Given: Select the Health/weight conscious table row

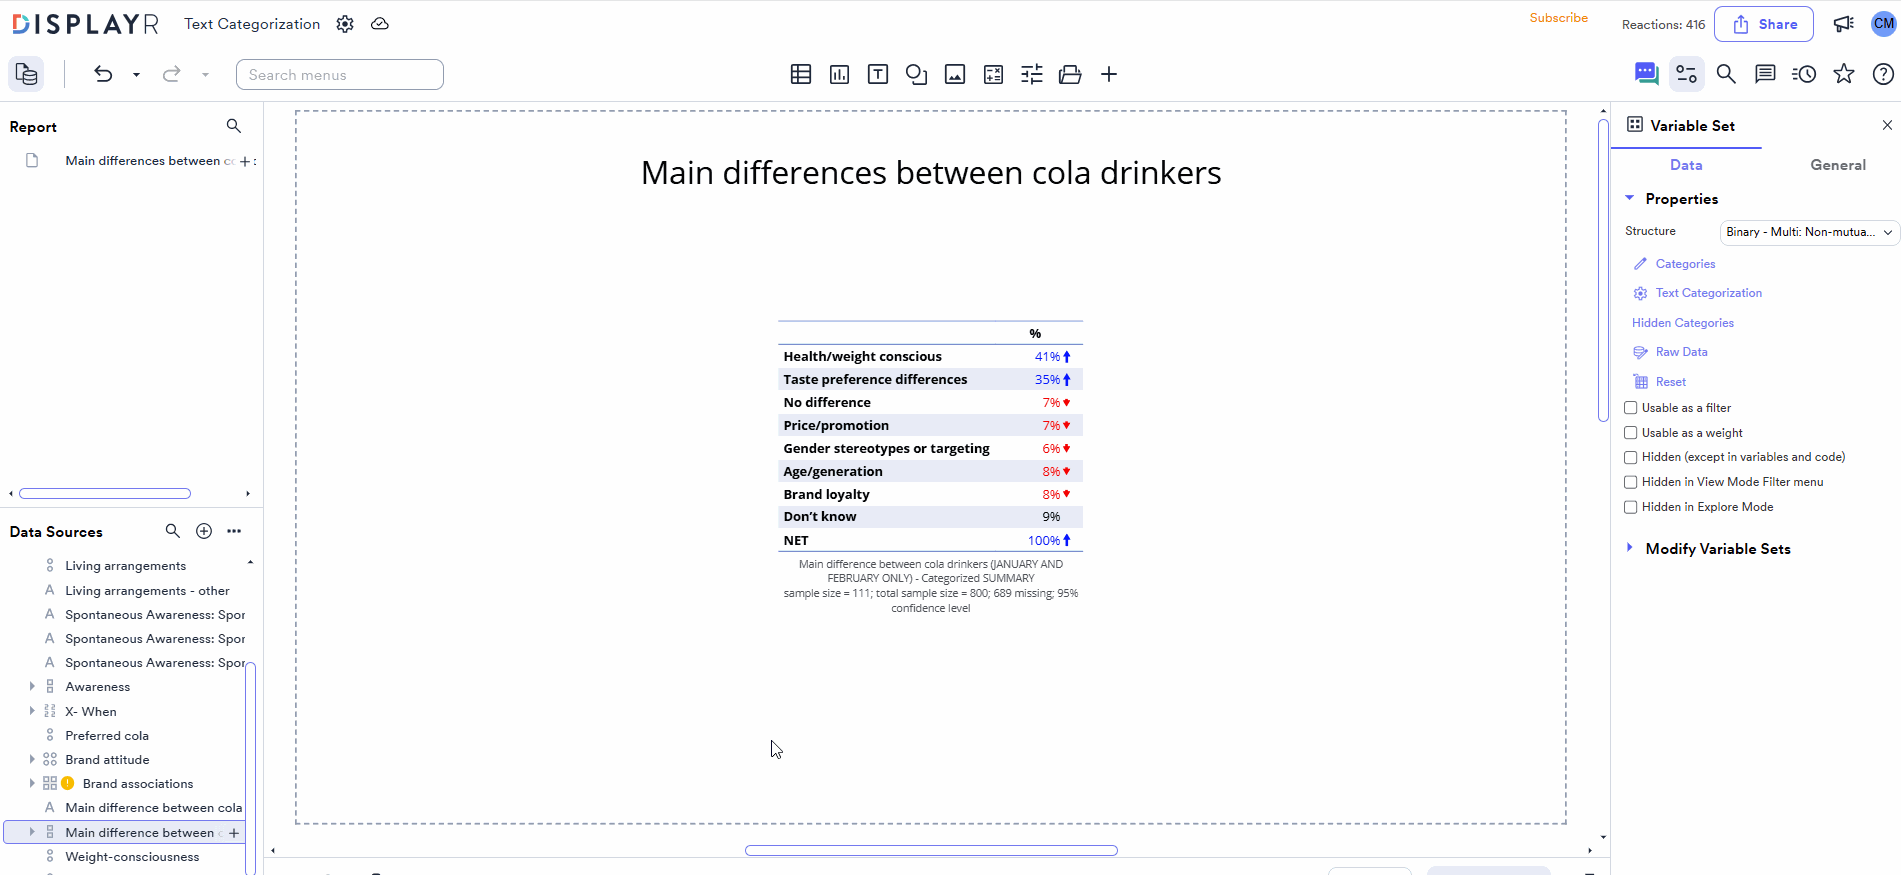Looking at the screenshot, I should click(930, 356).
